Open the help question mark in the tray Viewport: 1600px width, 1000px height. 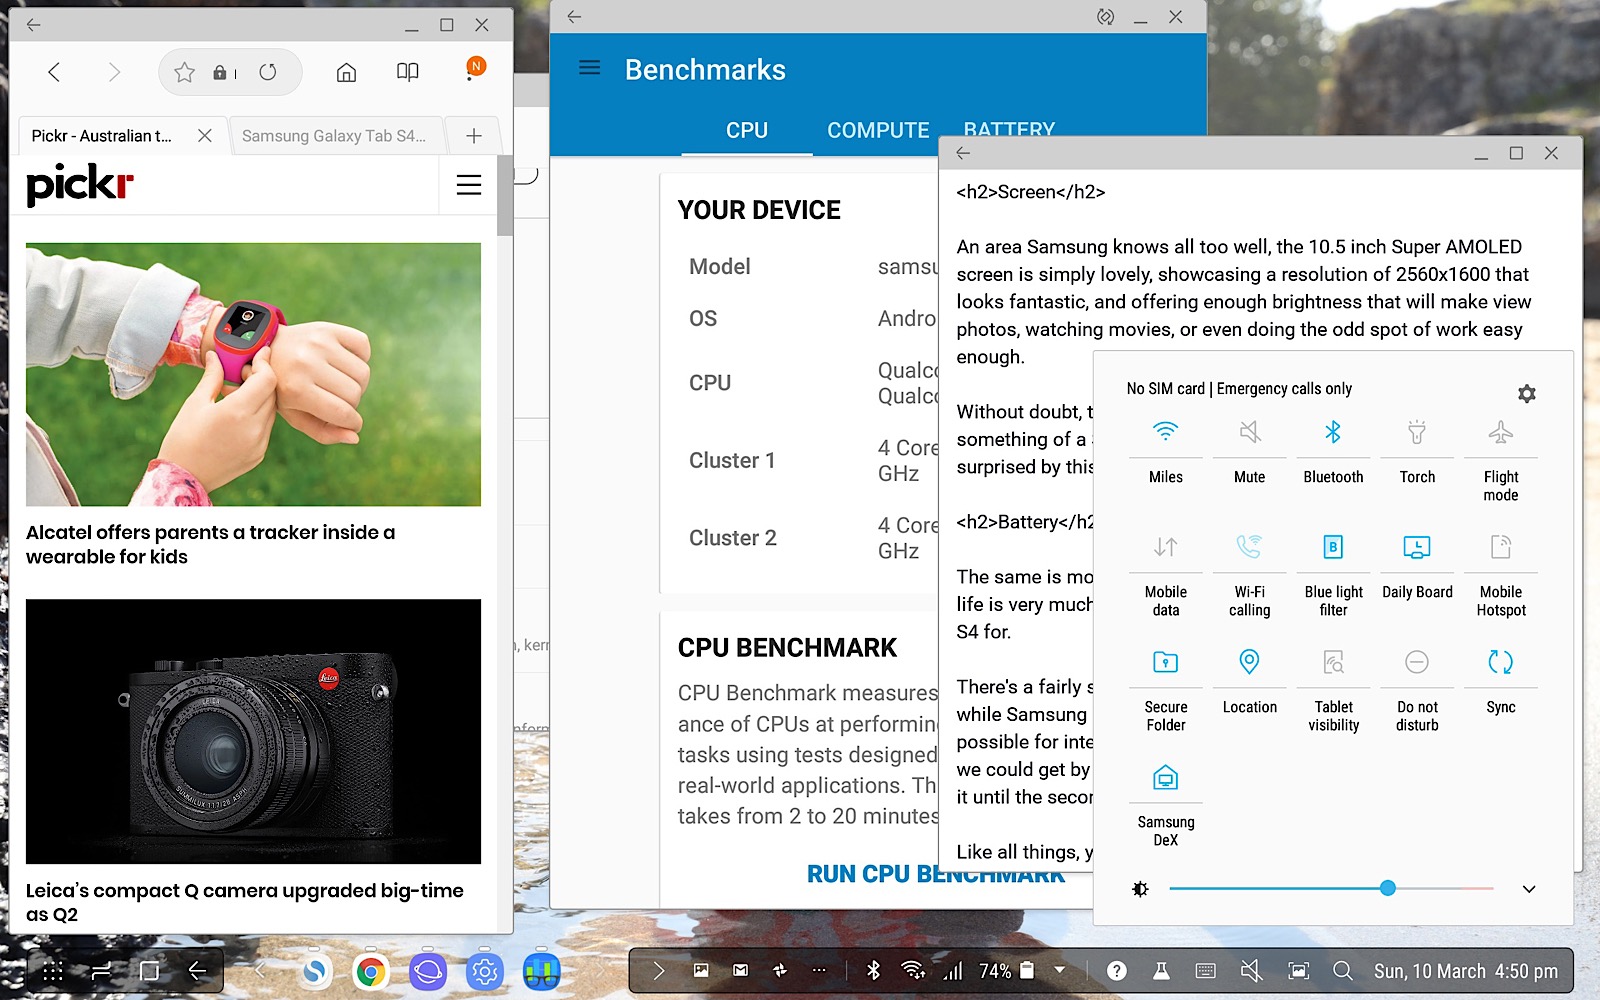[x=1117, y=971]
